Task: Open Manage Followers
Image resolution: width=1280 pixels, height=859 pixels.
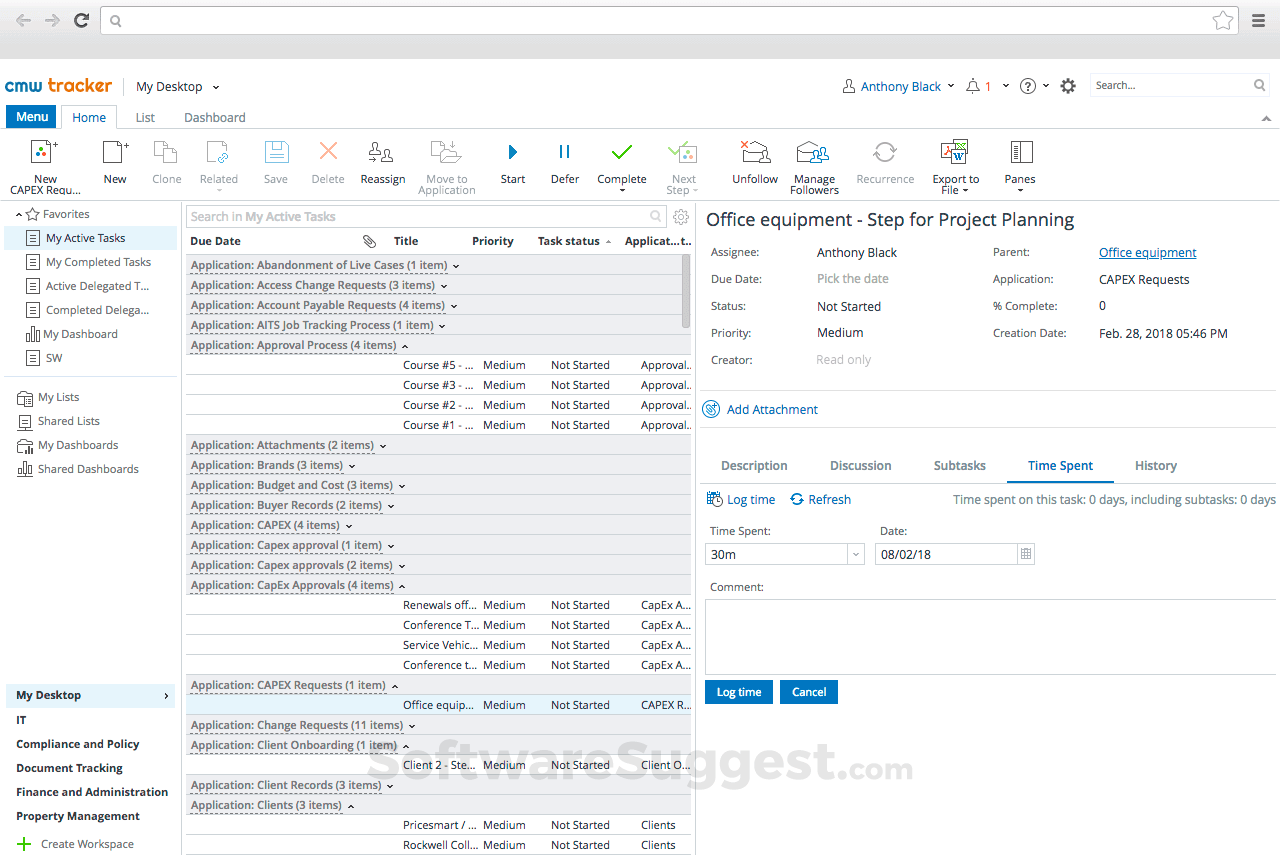Action: 813,153
